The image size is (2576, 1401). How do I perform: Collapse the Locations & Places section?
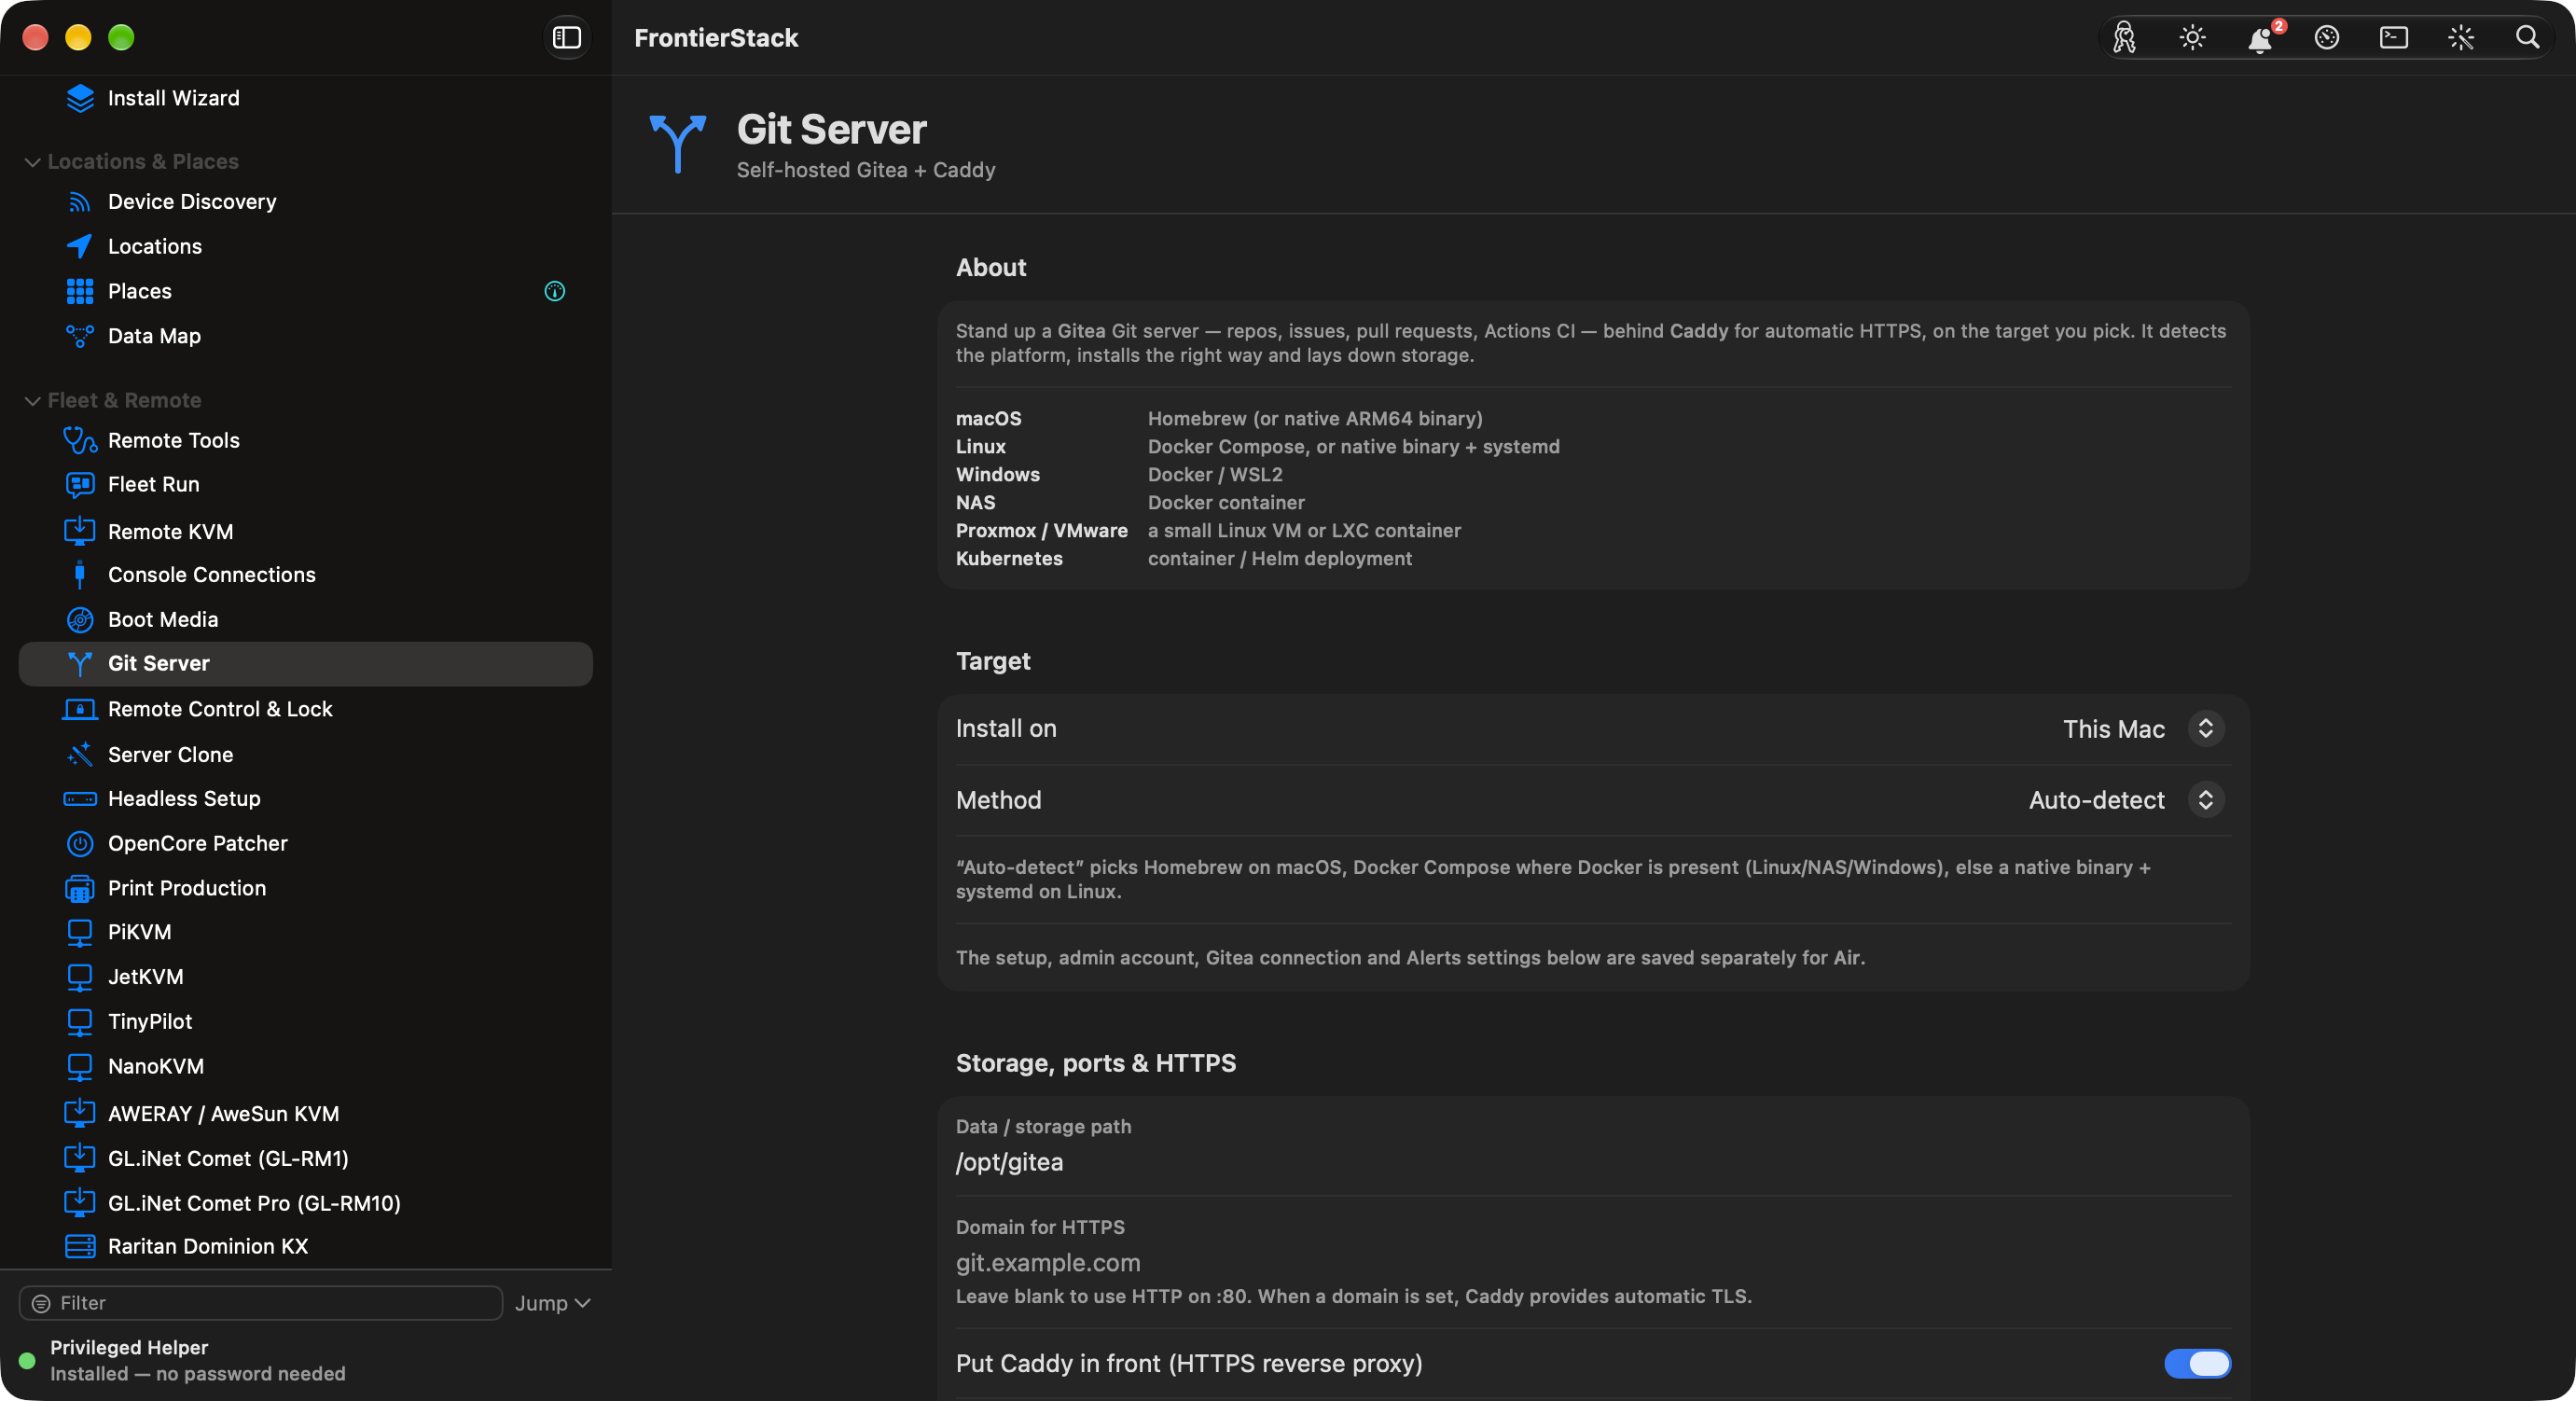pyautogui.click(x=33, y=162)
